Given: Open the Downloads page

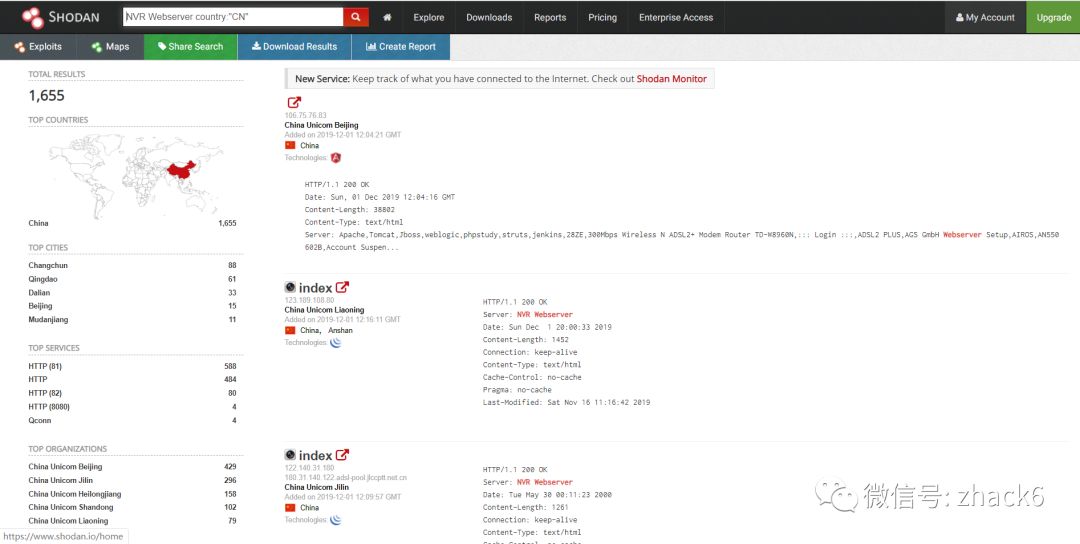Looking at the screenshot, I should point(489,17).
